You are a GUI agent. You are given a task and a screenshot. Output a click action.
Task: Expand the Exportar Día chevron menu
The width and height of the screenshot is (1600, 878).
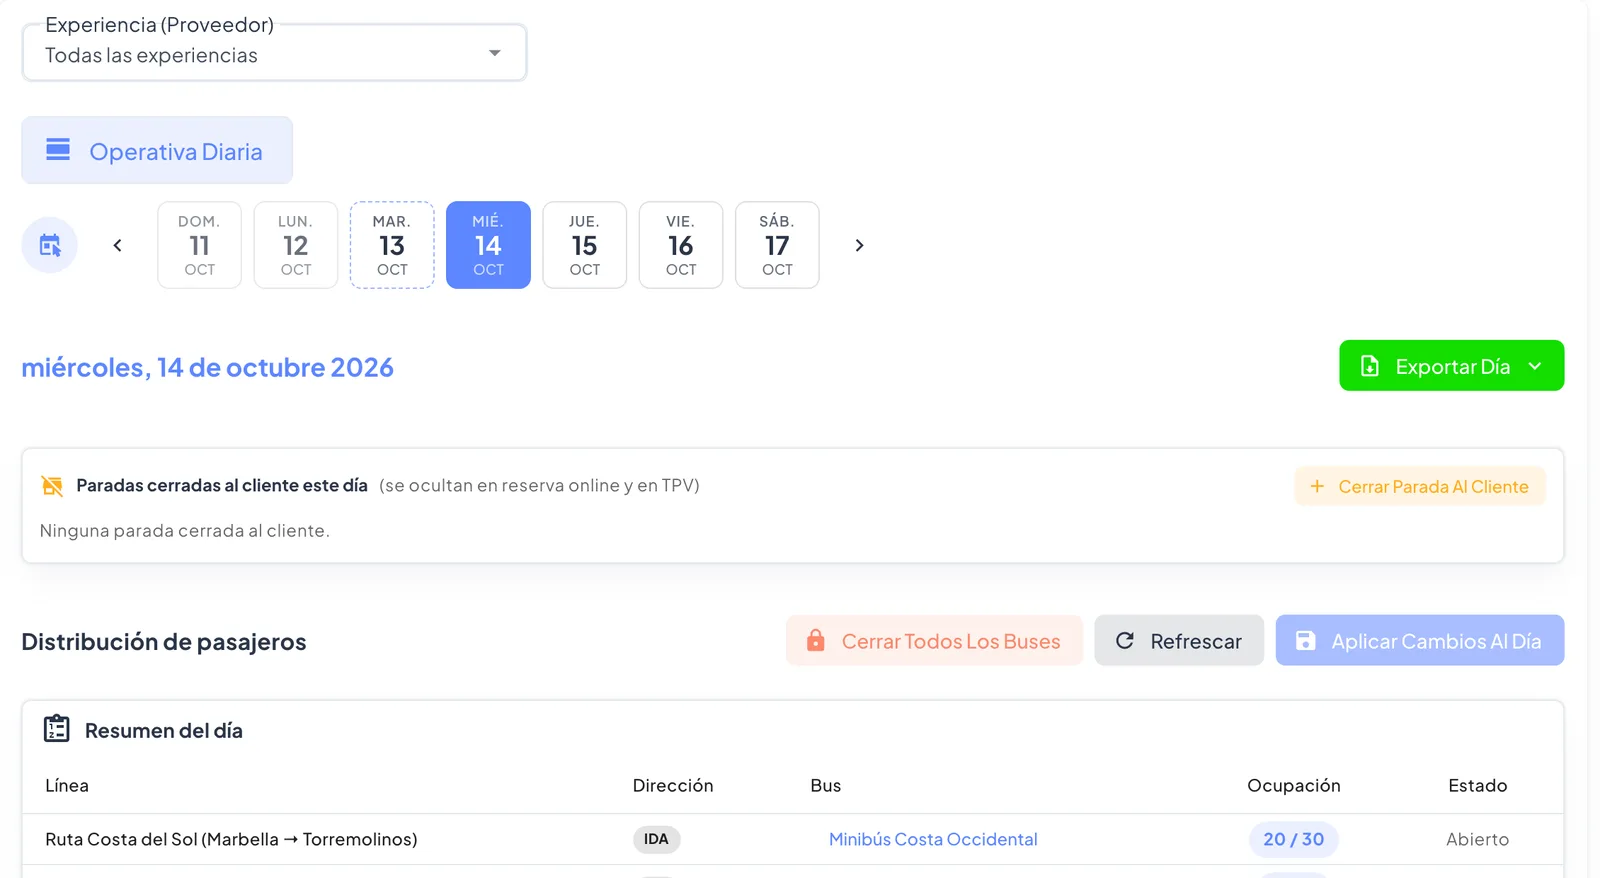(x=1535, y=366)
